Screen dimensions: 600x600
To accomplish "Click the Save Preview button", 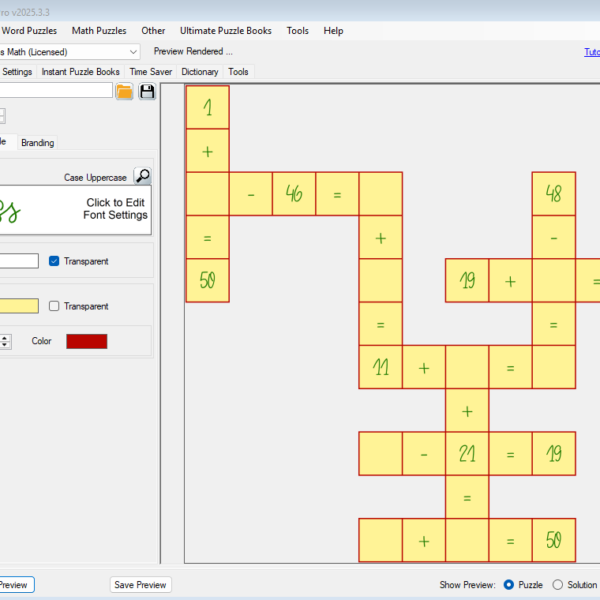I will pos(140,585).
